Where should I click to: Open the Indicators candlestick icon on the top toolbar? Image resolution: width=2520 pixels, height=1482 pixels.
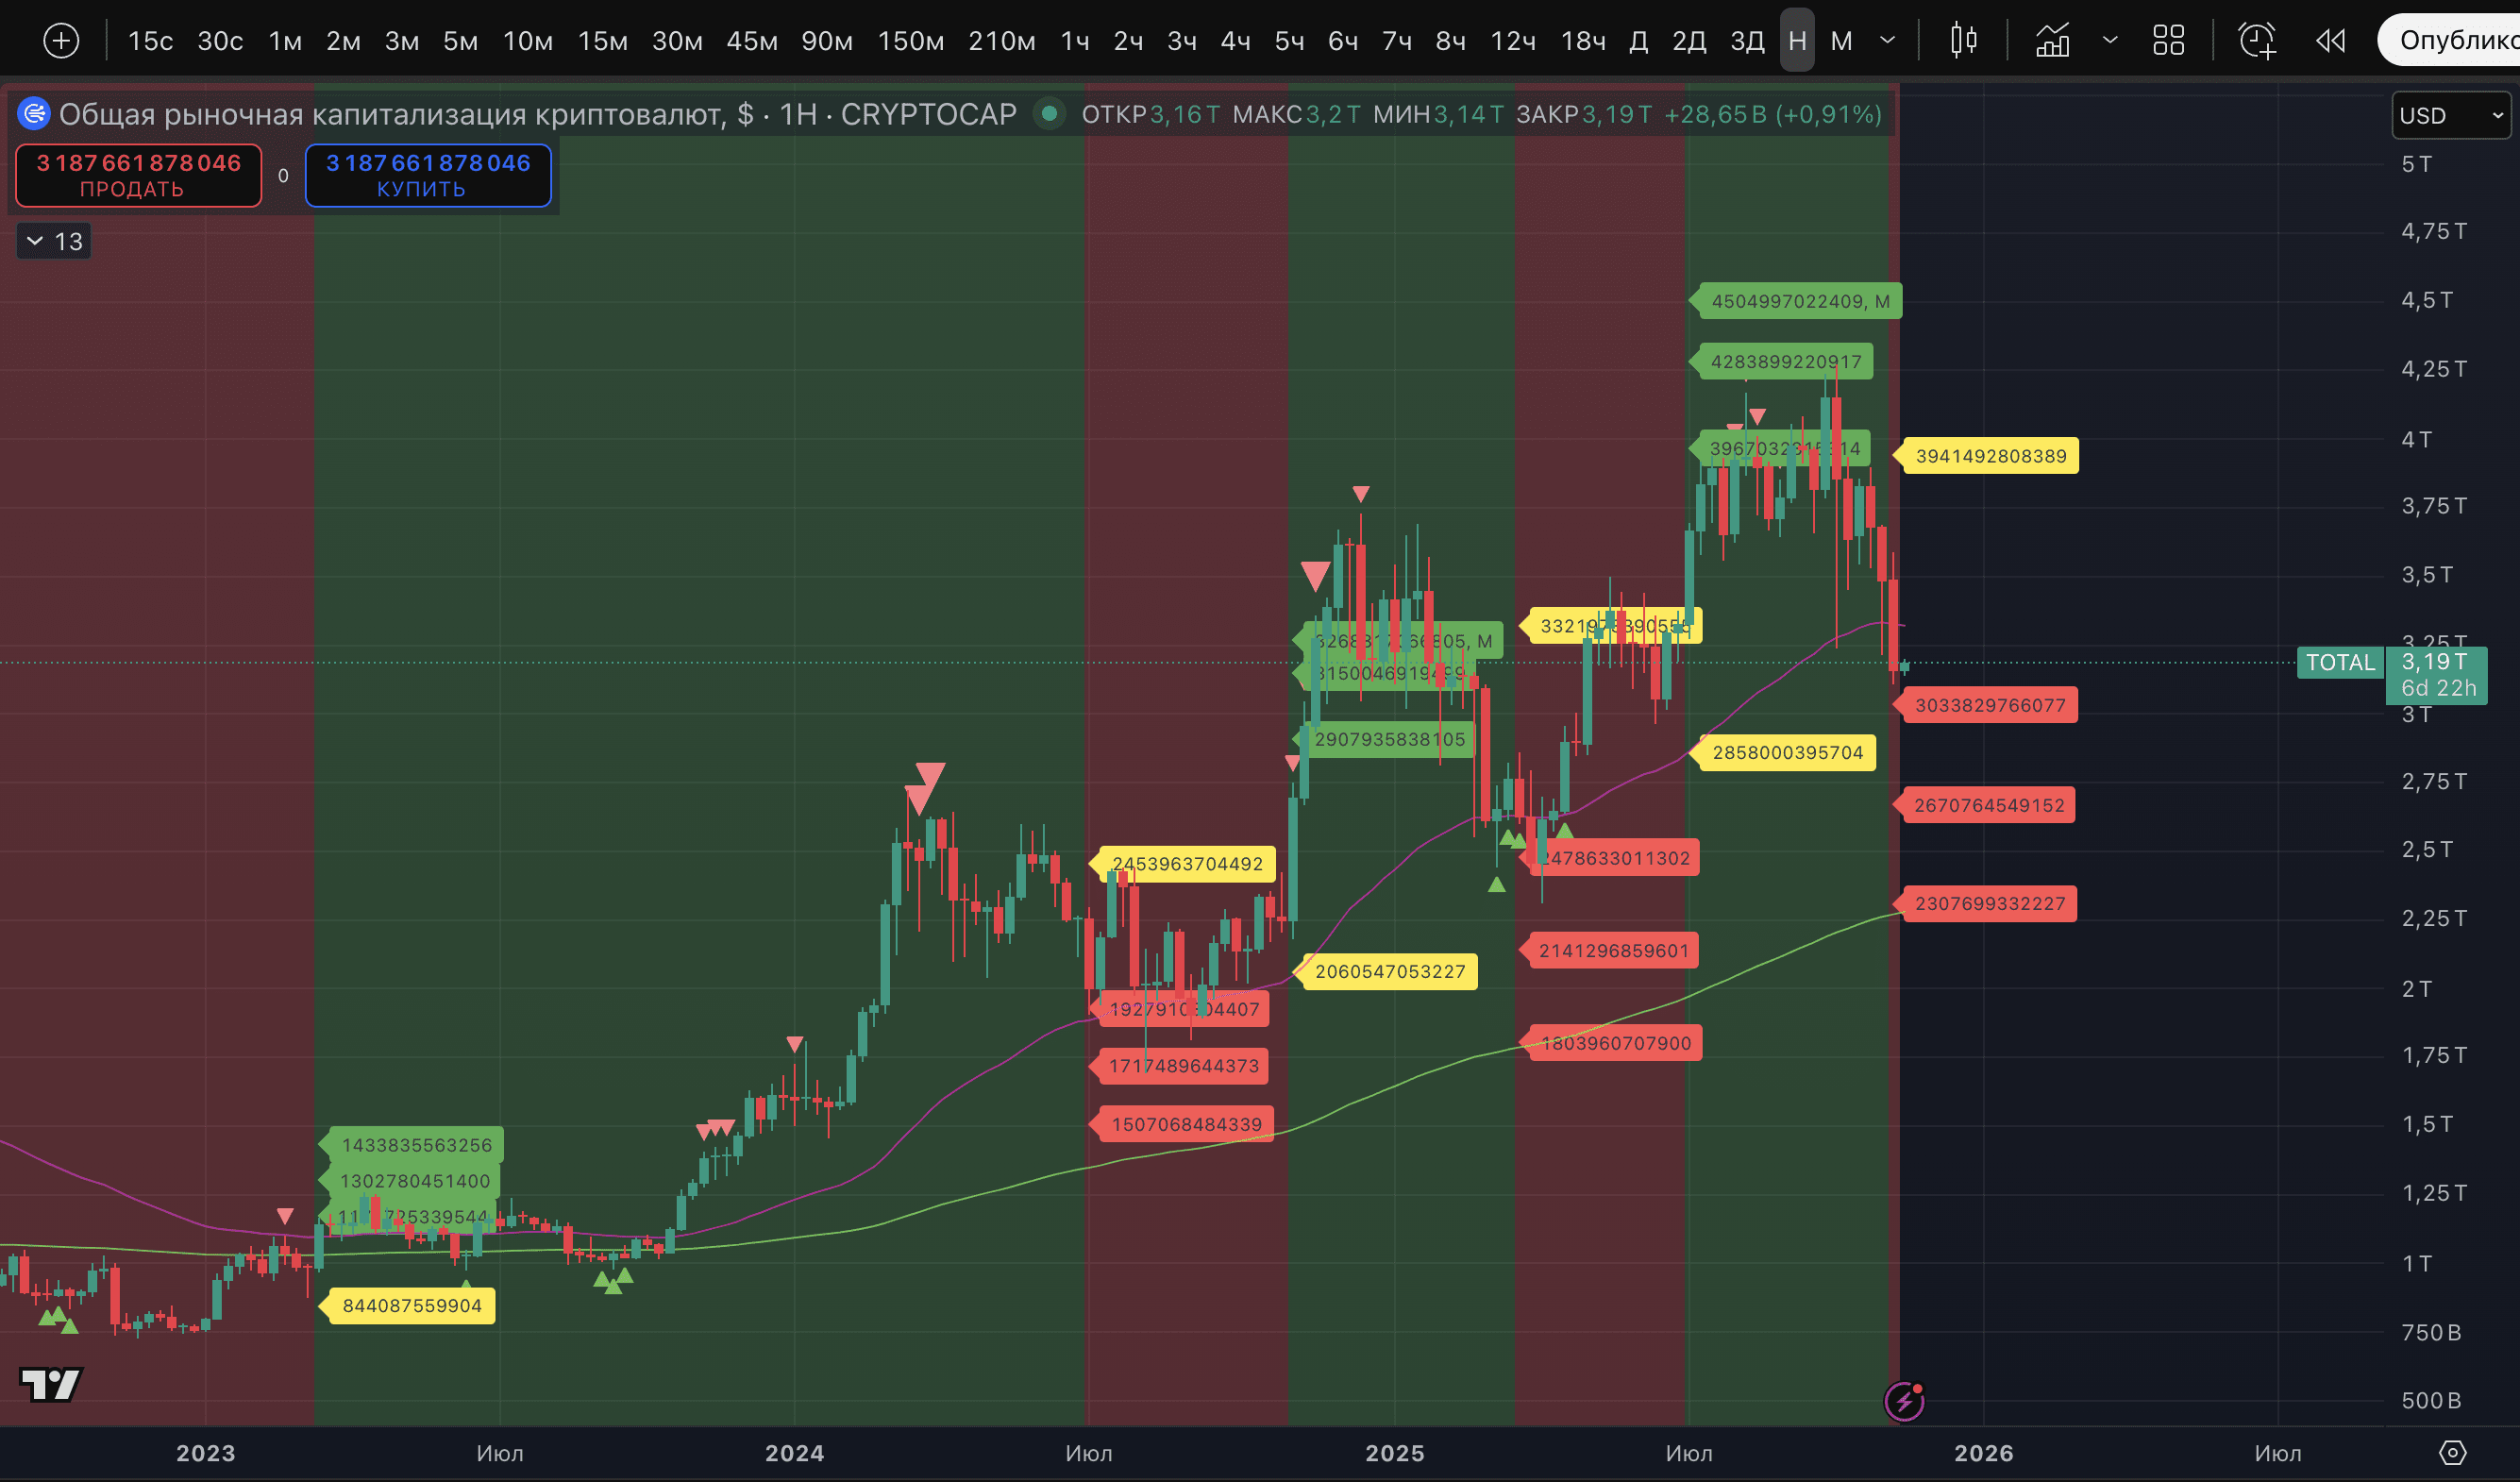click(x=1963, y=40)
